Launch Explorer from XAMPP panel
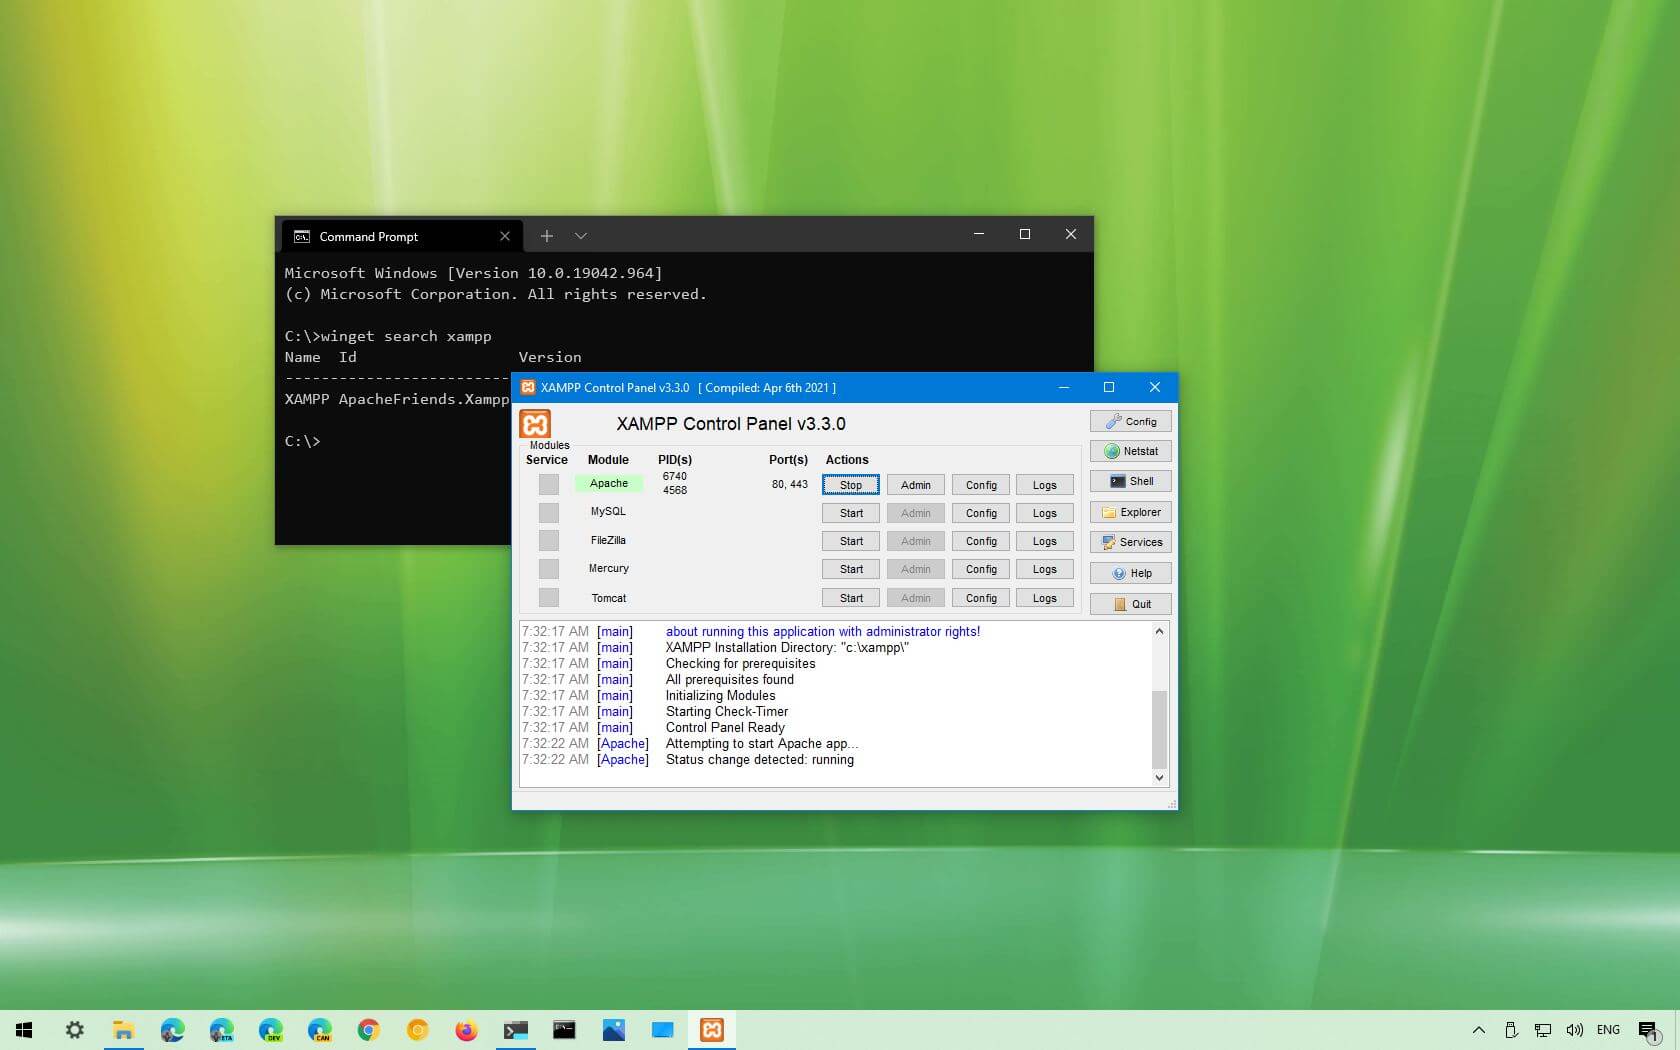The height and width of the screenshot is (1050, 1680). point(1129,512)
